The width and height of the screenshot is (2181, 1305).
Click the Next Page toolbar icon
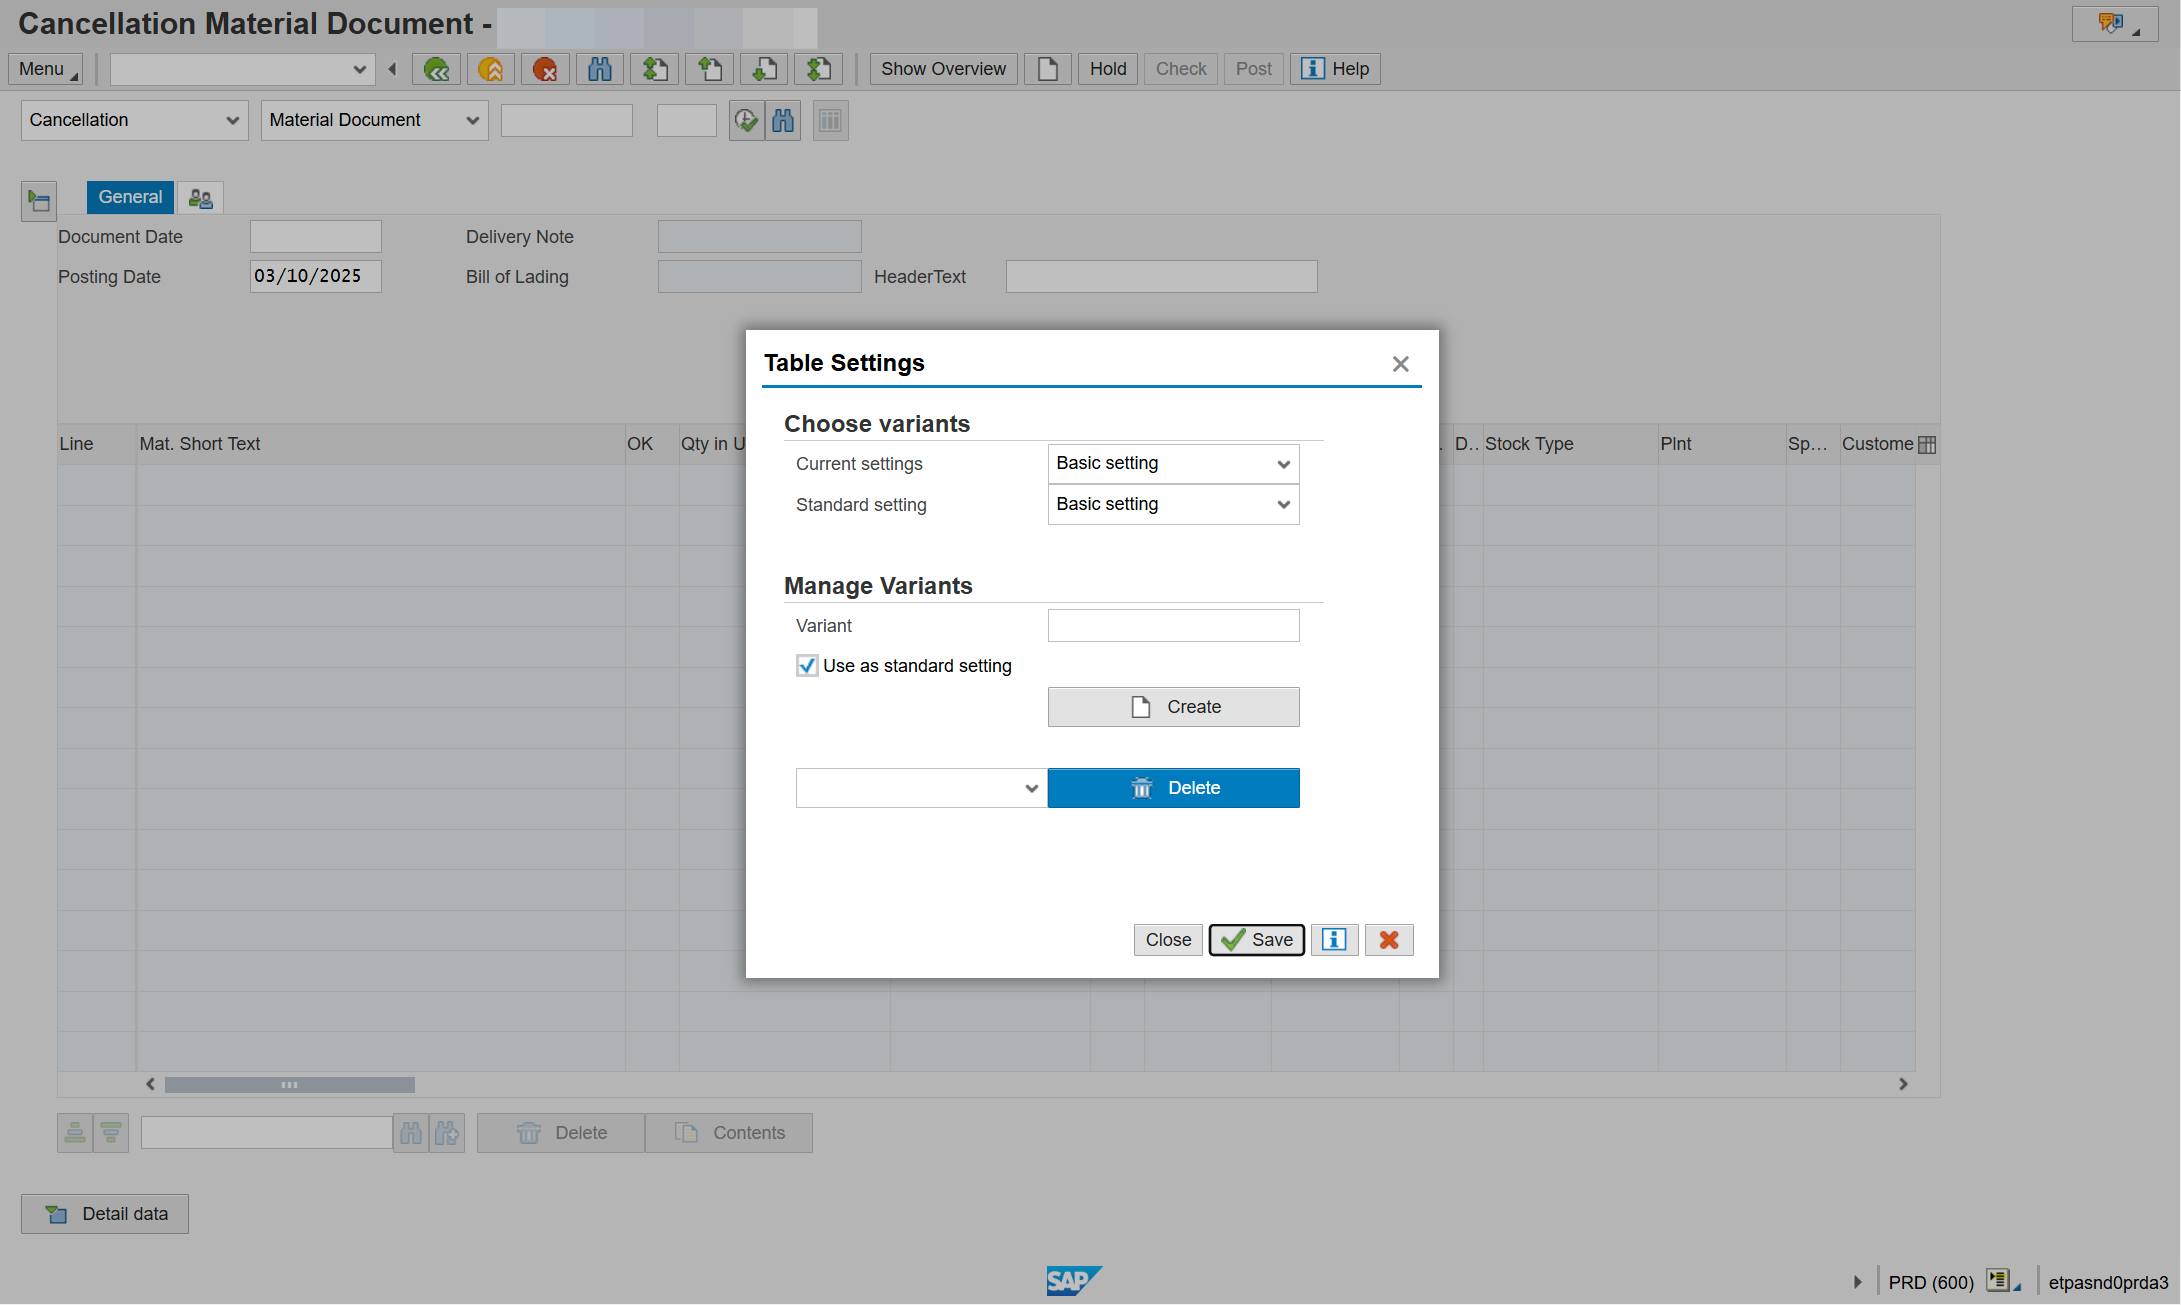764,69
